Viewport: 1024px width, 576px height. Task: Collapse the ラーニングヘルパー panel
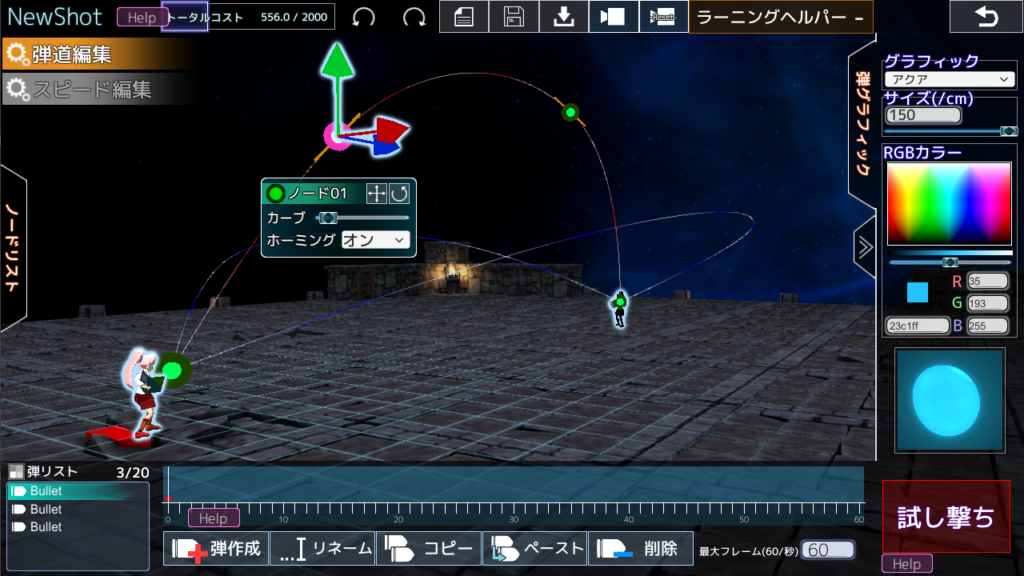pos(859,18)
